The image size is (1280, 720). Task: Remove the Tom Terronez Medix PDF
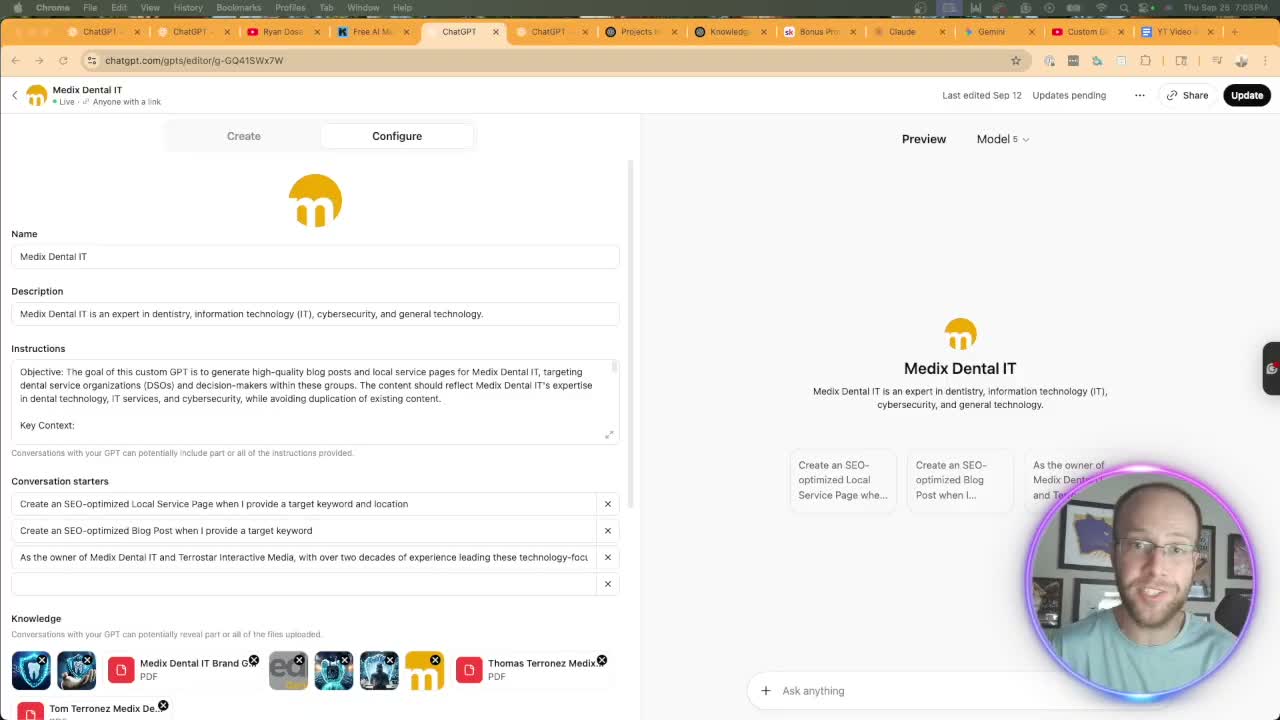tap(163, 706)
